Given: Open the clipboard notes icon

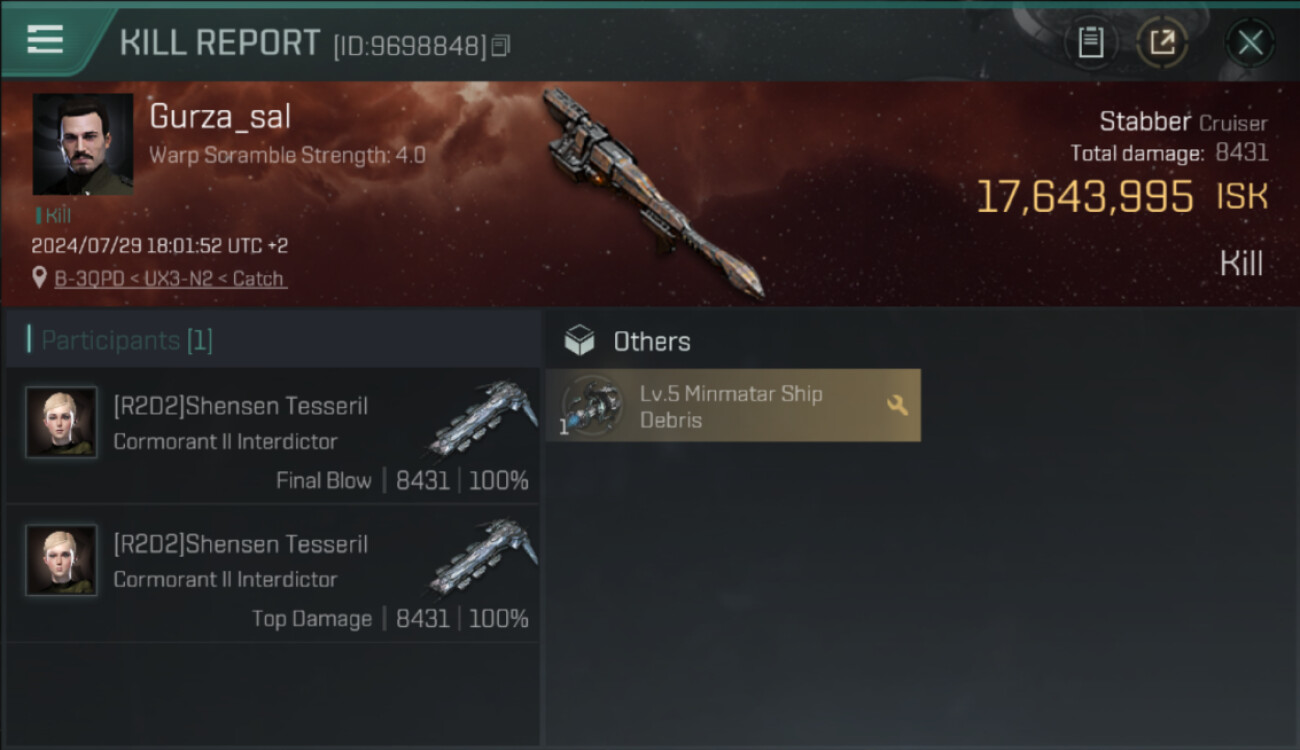Looking at the screenshot, I should (x=1090, y=42).
